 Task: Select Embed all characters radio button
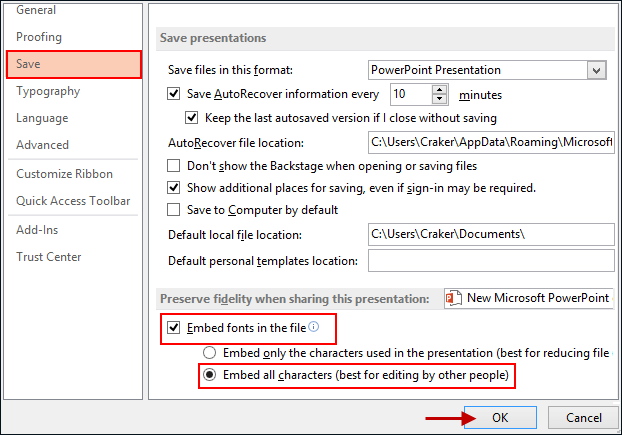coord(209,375)
